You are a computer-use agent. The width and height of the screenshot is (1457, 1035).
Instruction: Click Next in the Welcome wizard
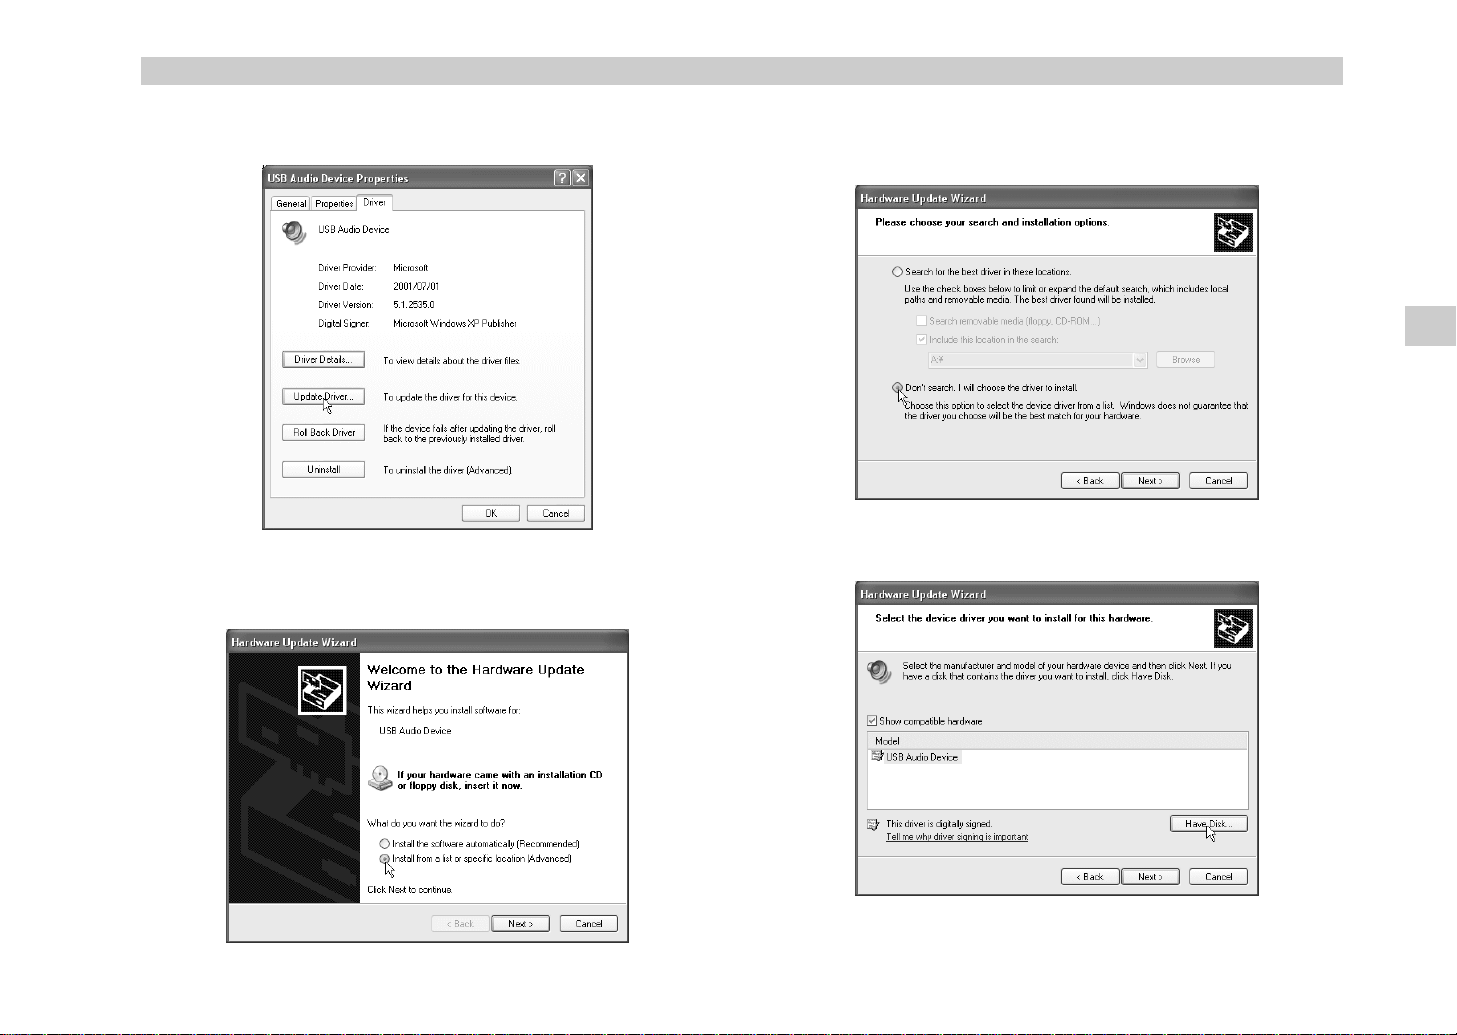click(x=521, y=924)
